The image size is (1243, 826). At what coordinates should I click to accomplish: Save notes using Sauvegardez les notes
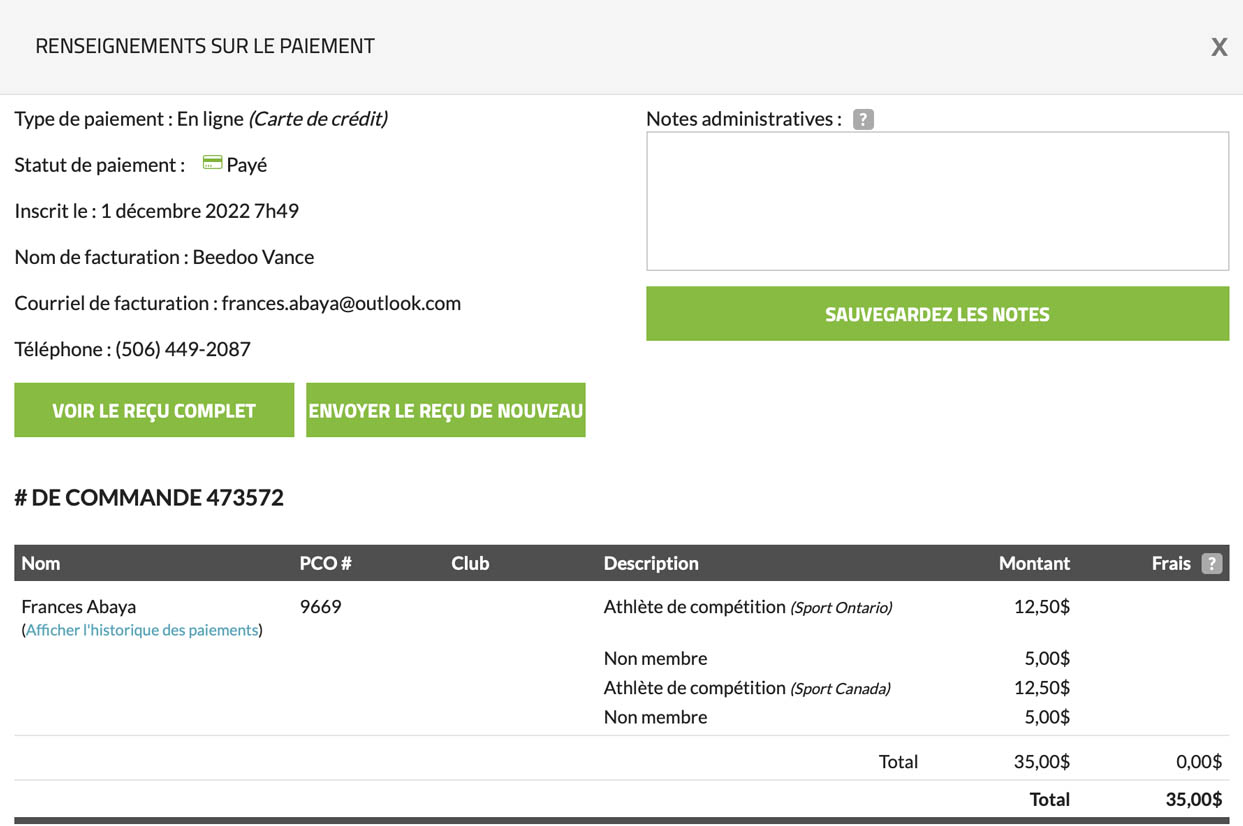coord(937,314)
